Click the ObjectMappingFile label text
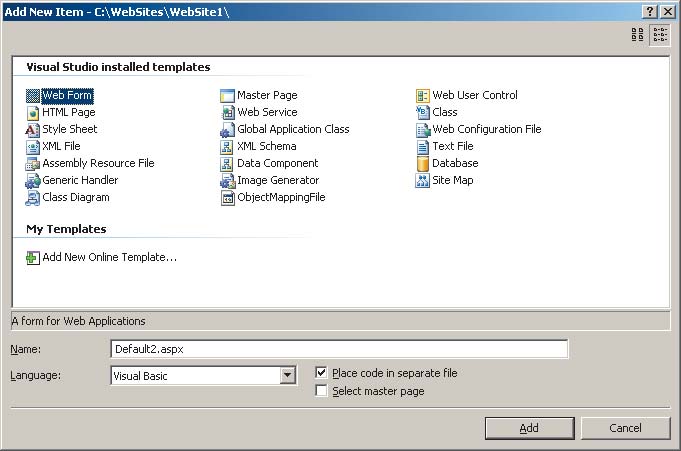 pos(281,197)
